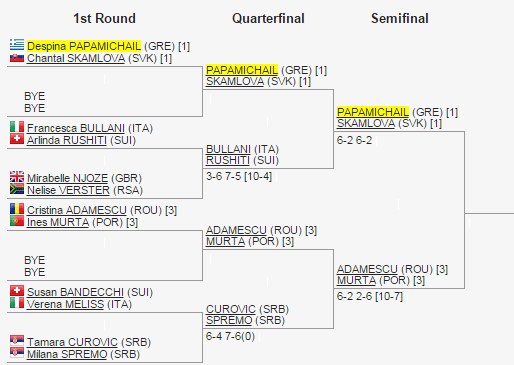Open Milana SPREMO link in 1st Round

click(x=67, y=354)
